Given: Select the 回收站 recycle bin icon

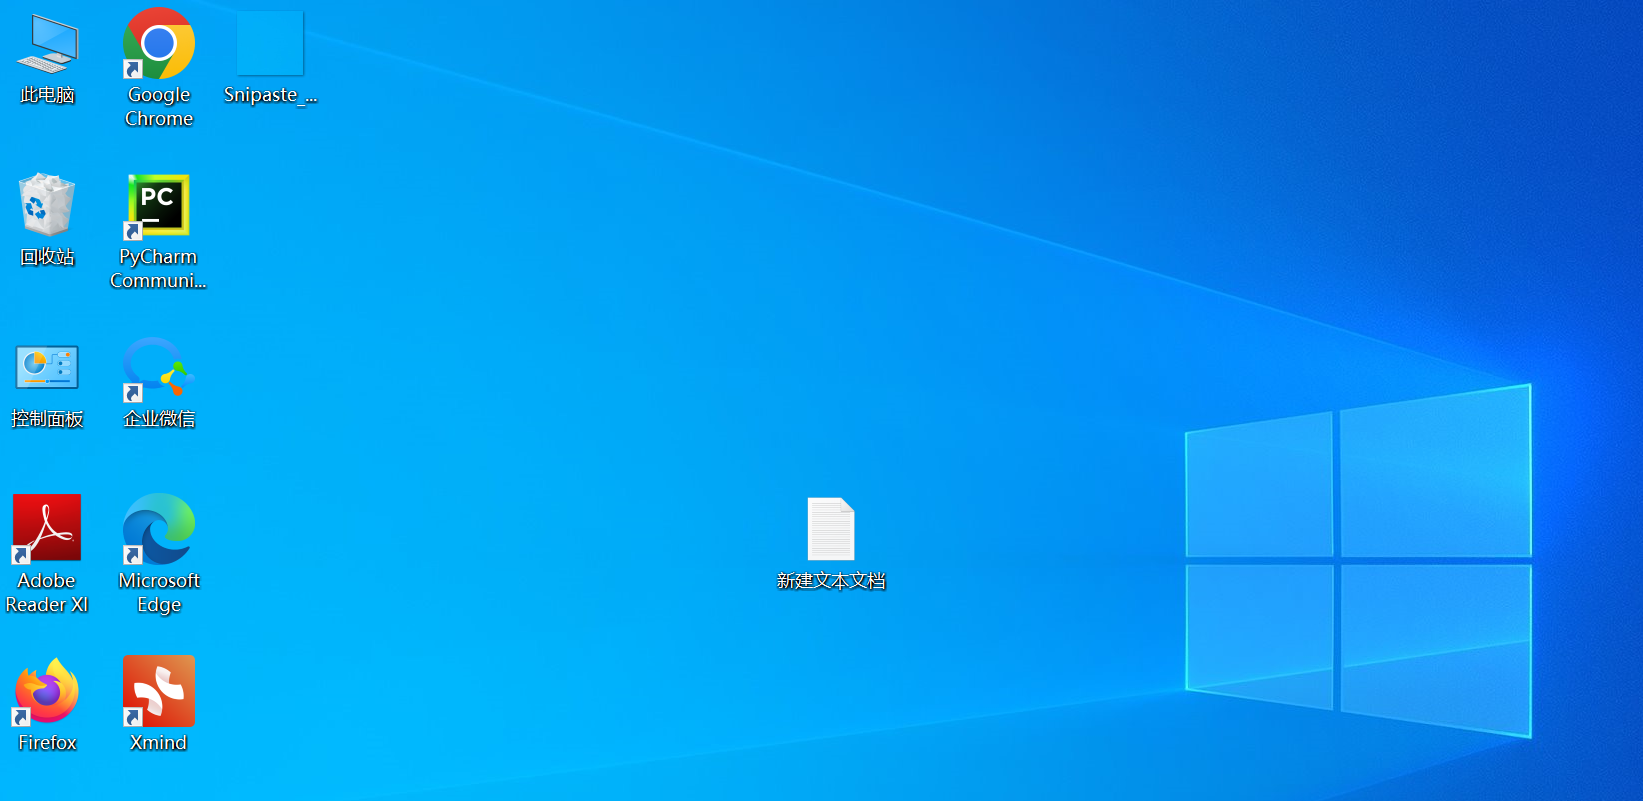Looking at the screenshot, I should click(x=47, y=205).
